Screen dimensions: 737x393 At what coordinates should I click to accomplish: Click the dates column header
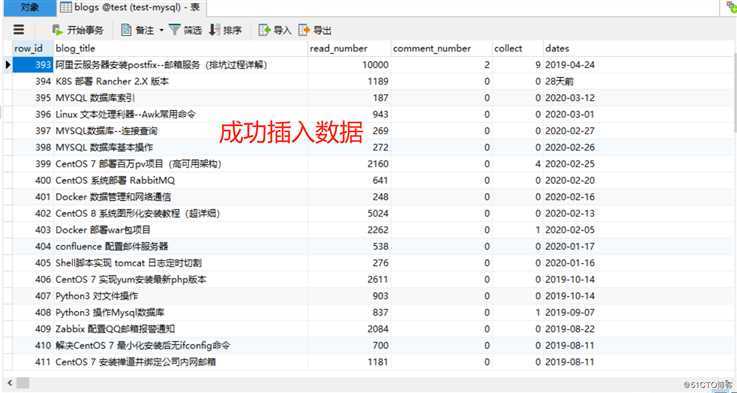571,48
